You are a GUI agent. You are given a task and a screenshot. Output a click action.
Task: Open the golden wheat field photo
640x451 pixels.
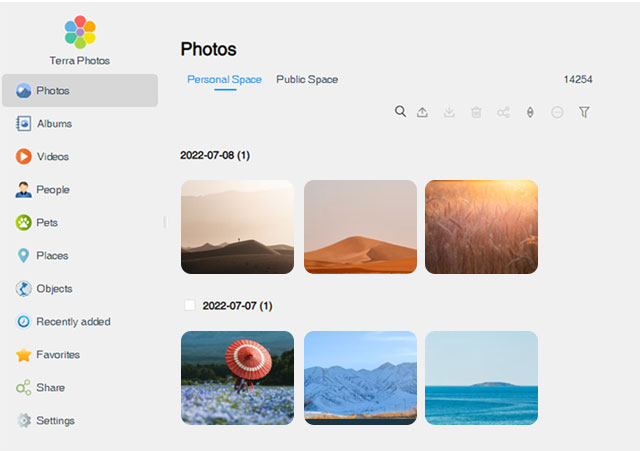point(481,227)
